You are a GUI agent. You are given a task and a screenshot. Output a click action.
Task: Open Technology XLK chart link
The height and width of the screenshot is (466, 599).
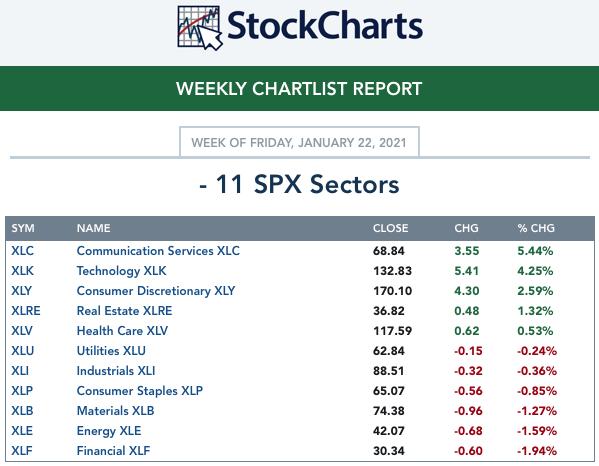tap(121, 271)
